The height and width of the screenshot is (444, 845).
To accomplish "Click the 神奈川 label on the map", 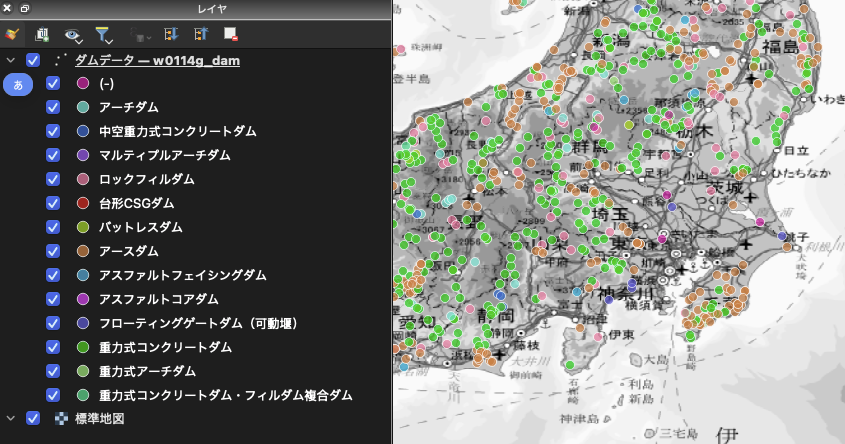I will [626, 294].
